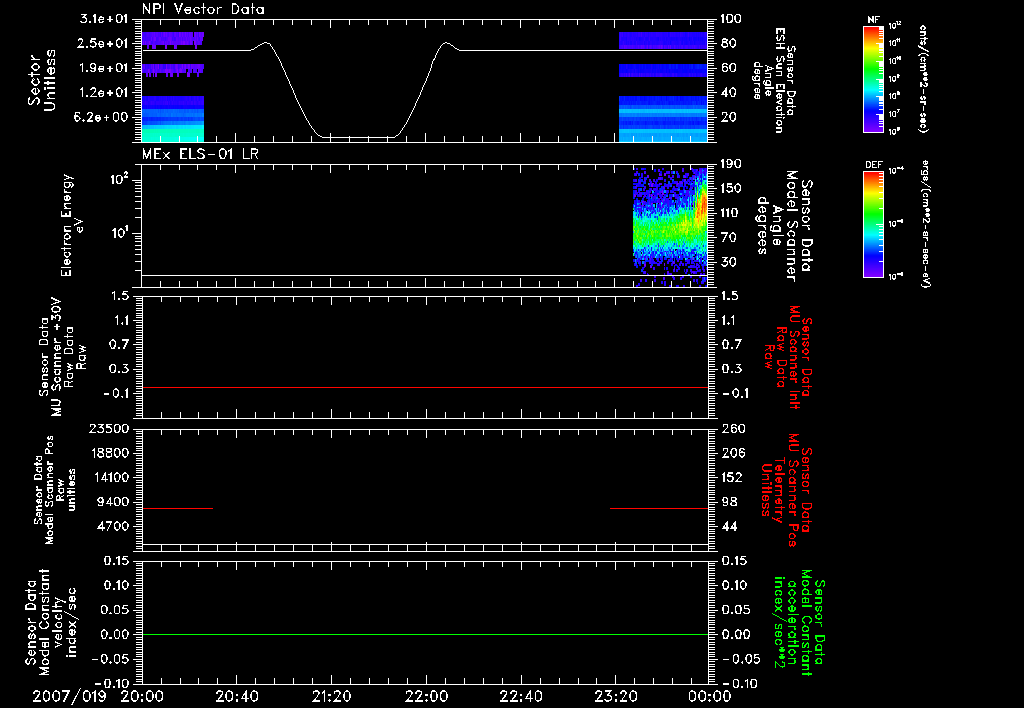Click the '1.9e+01' Sector axis value
Screen dimensions: 1024x708
click(x=103, y=68)
